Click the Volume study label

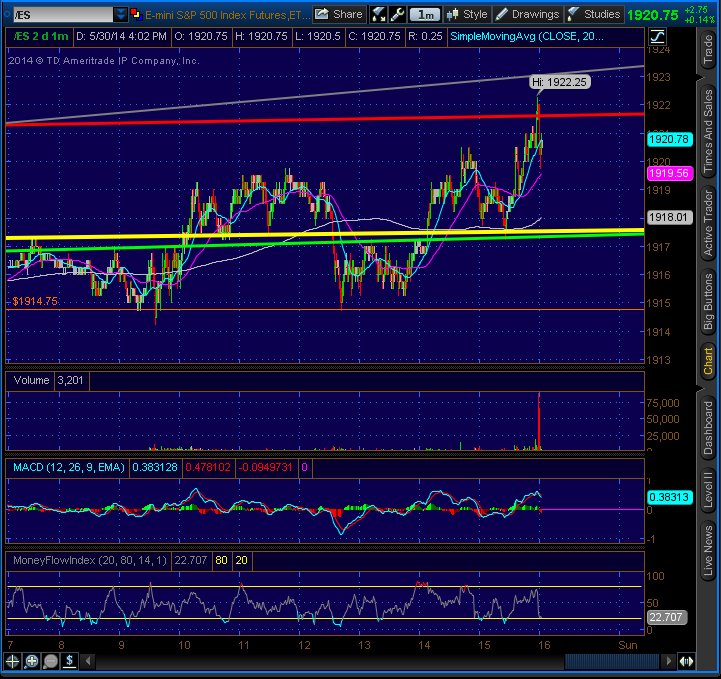[x=31, y=380]
